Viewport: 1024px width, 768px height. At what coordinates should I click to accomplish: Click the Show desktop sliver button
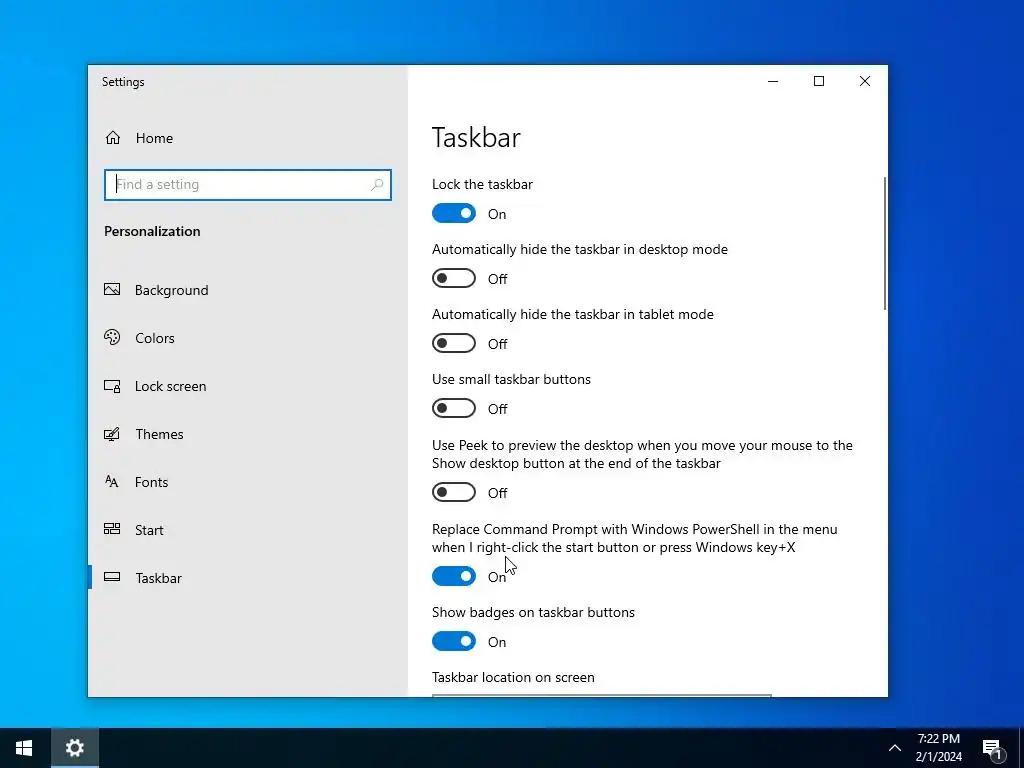pos(1021,748)
